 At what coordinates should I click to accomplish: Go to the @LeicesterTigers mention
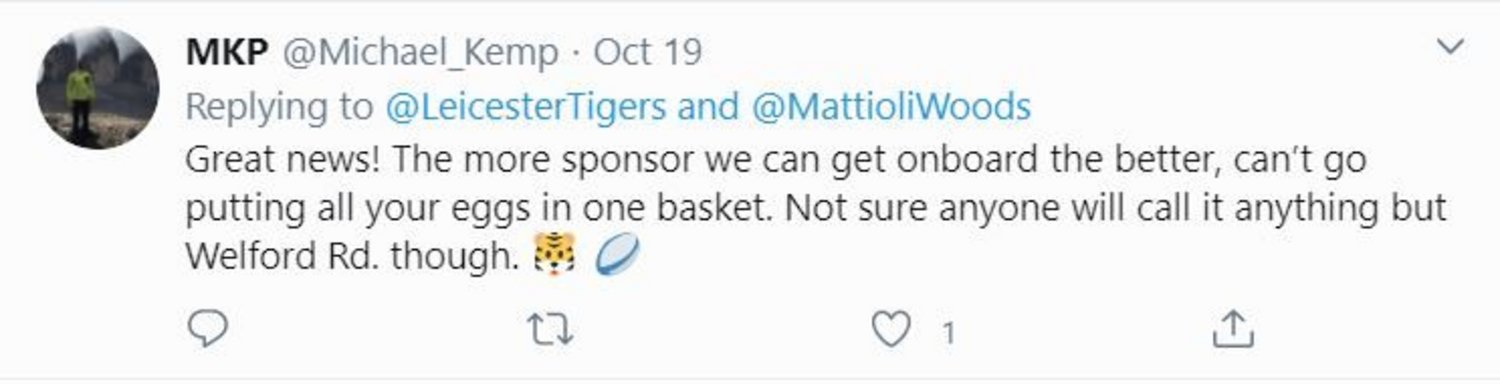coord(525,107)
